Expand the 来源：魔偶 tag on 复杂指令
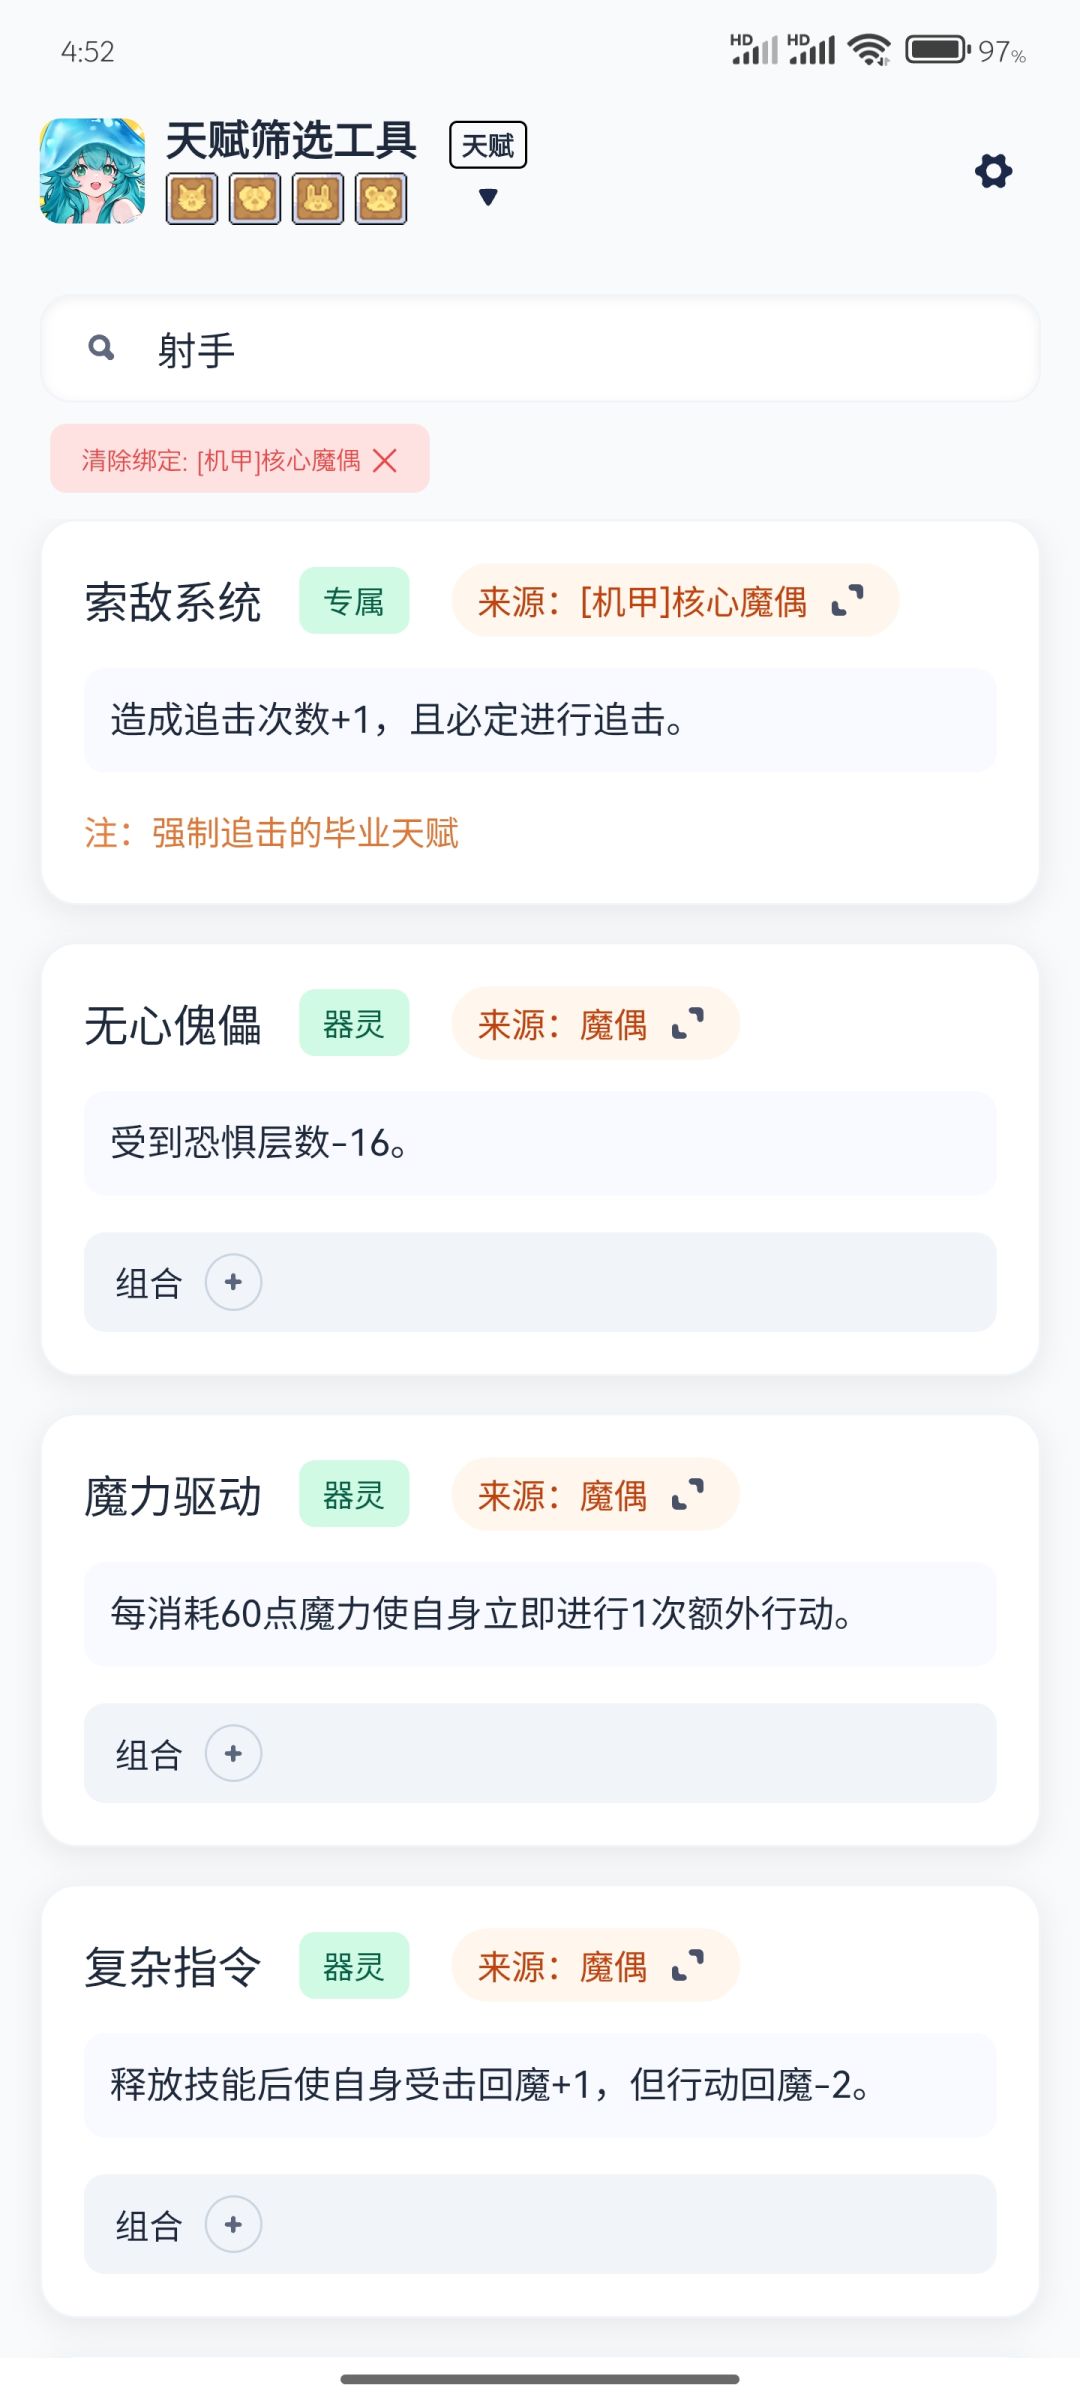1080x2400 pixels. (x=688, y=1966)
